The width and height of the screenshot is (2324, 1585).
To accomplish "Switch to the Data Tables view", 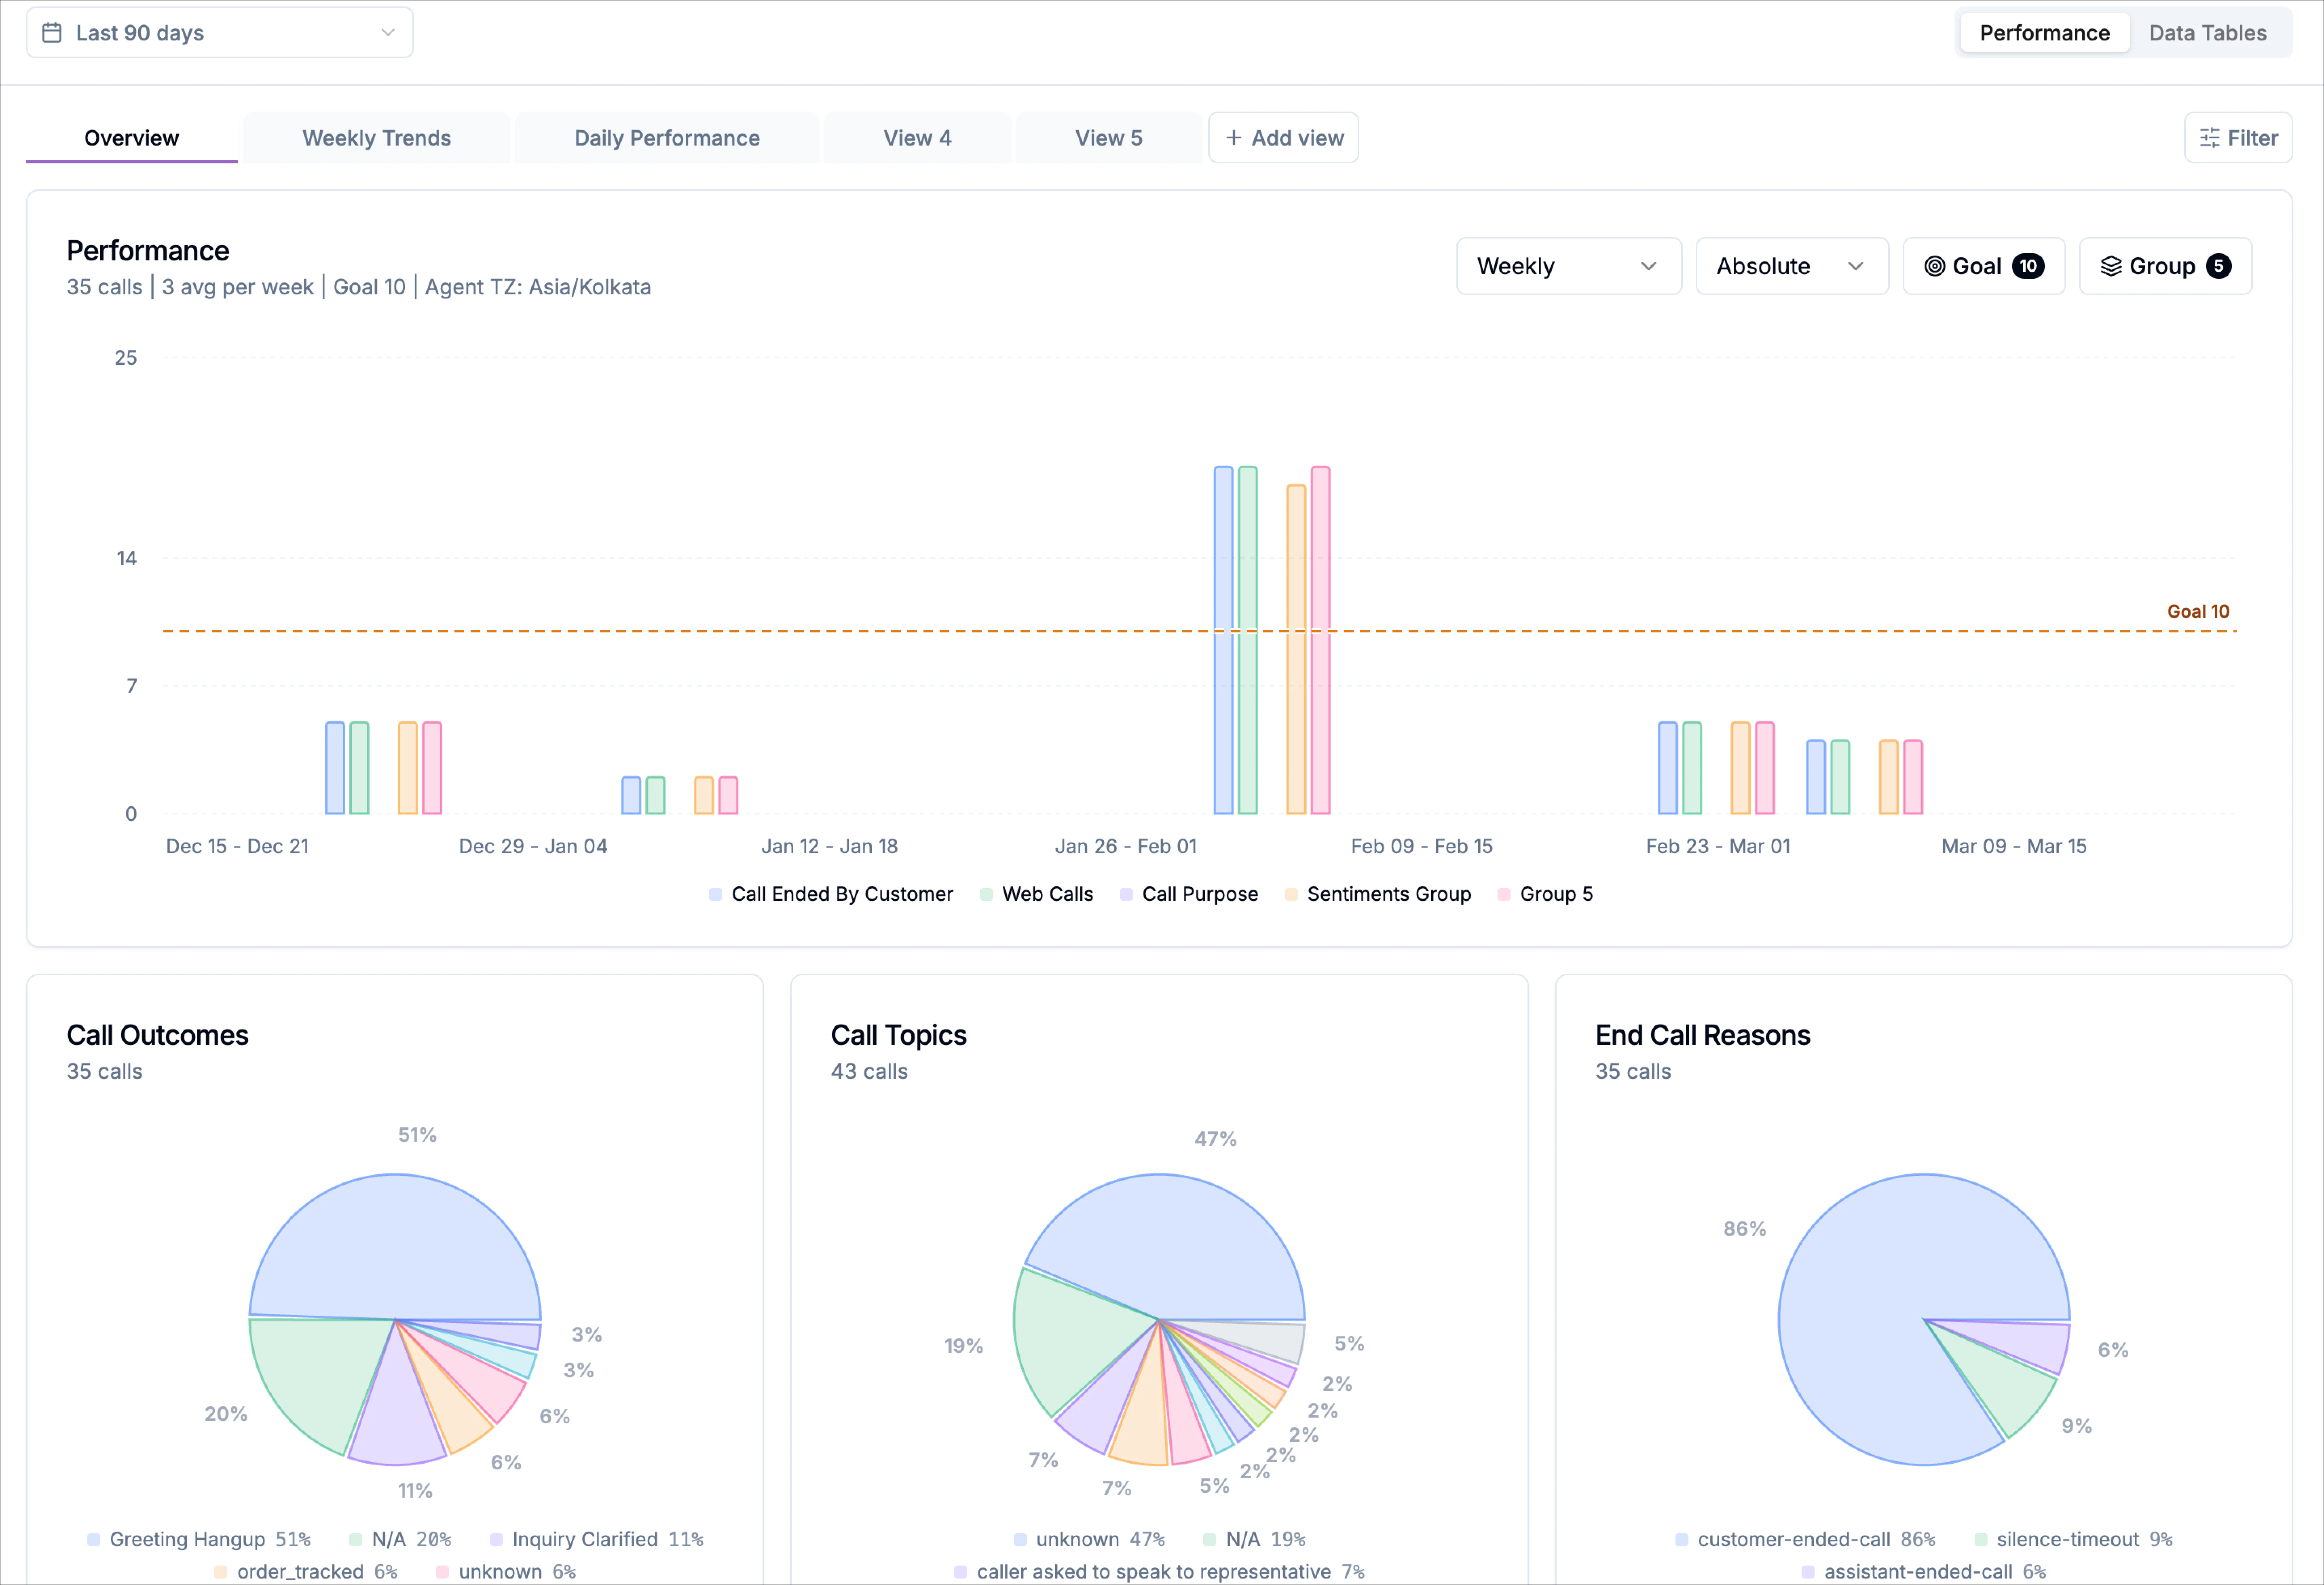I will click(x=2208, y=32).
